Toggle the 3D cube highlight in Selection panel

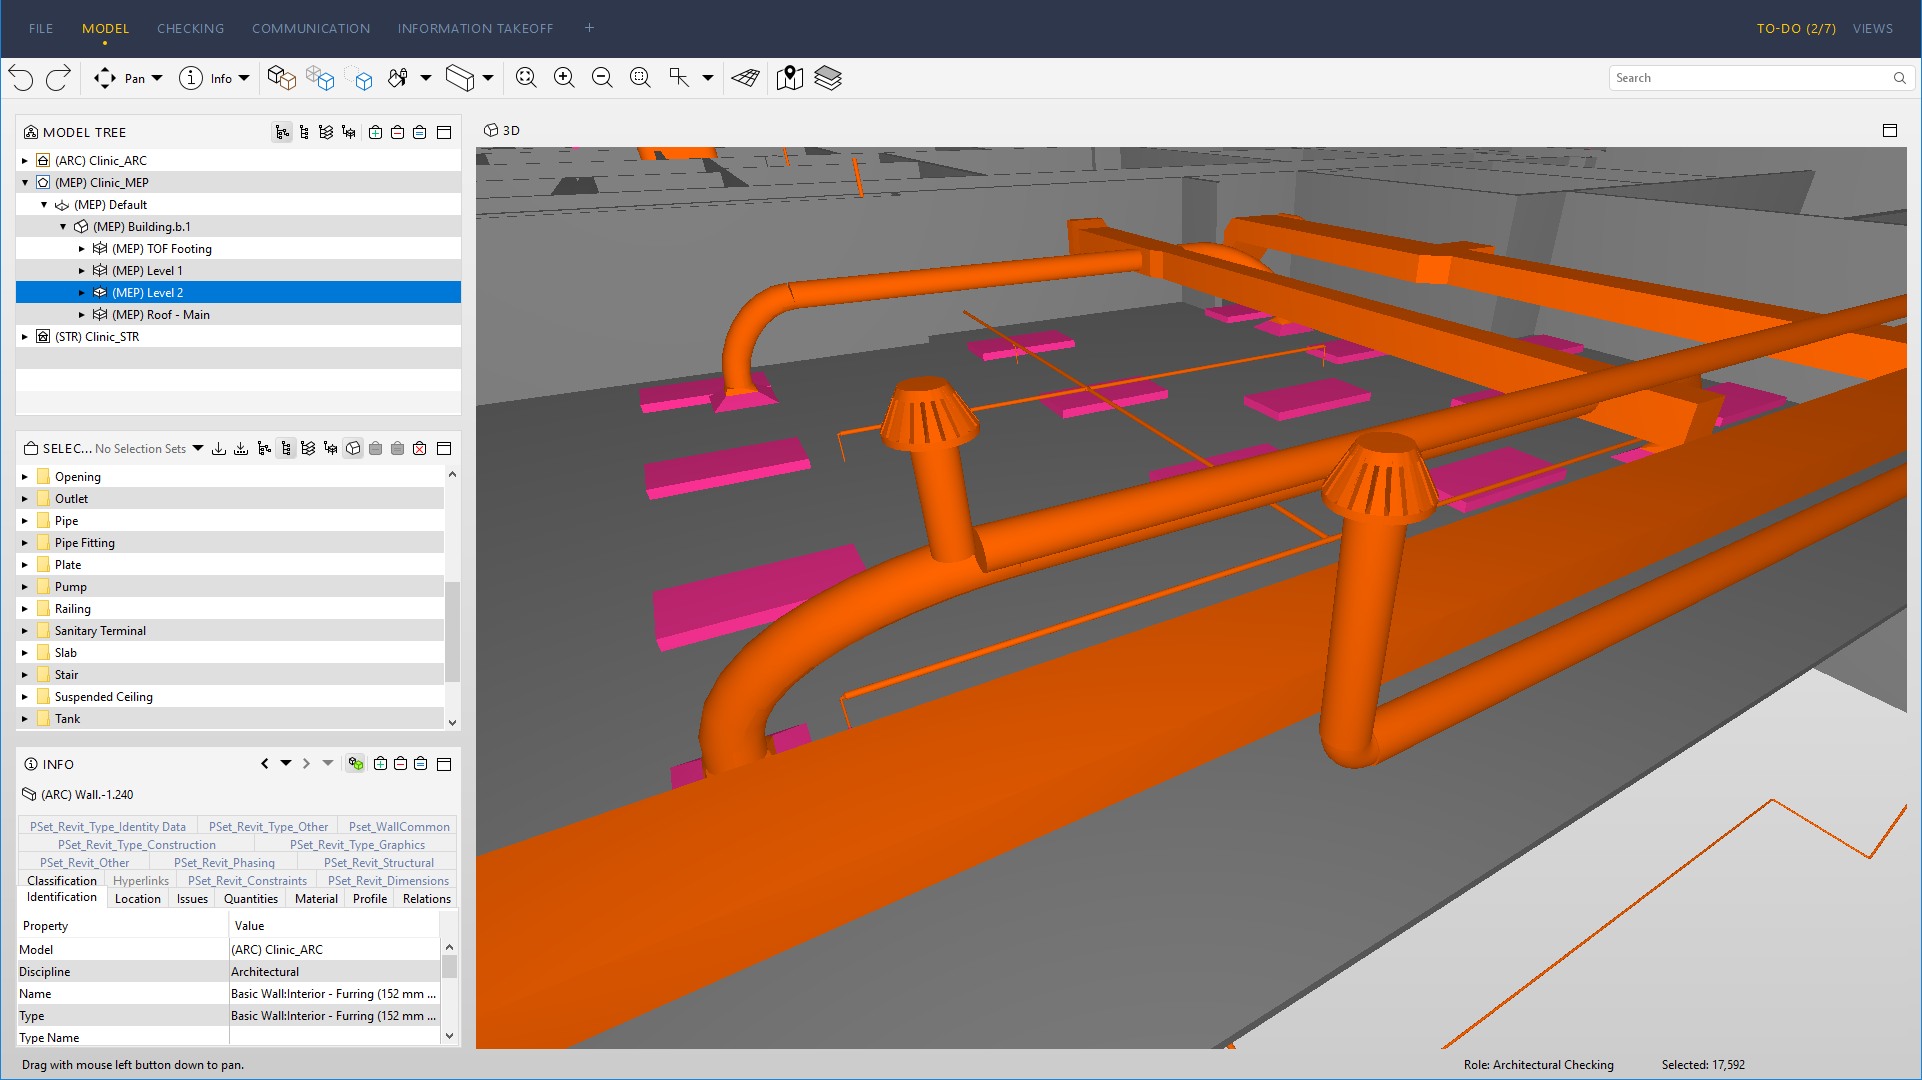(353, 448)
